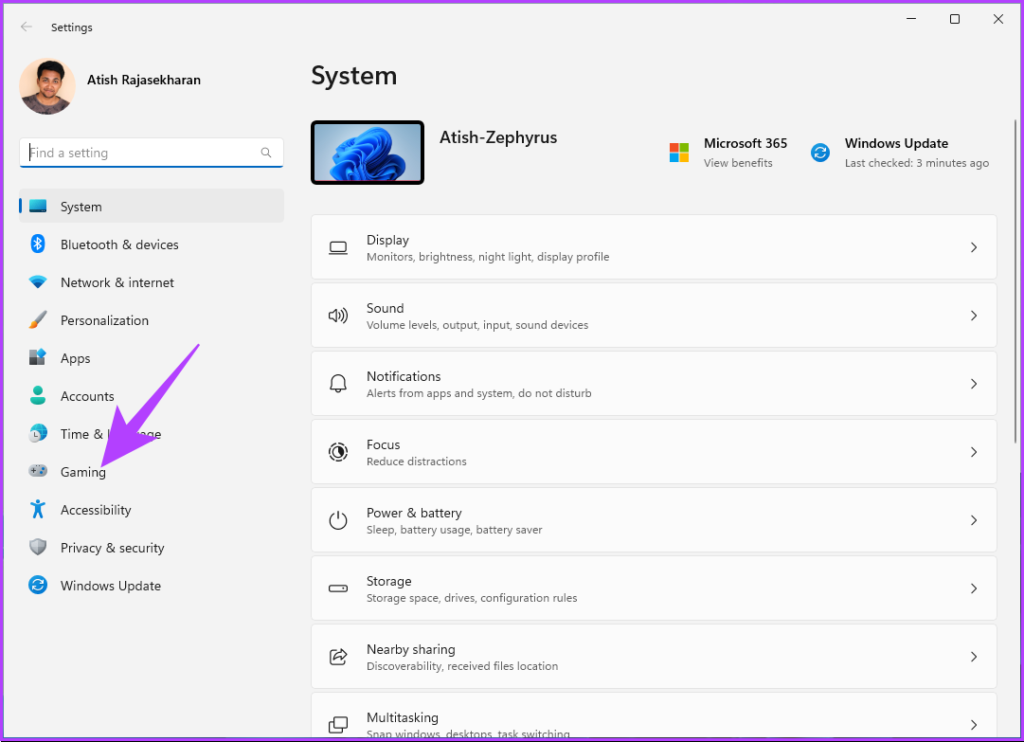Viewport: 1024px width, 742px height.
Task: Open Network & internet via its Wi-Fi icon
Action: point(38,282)
